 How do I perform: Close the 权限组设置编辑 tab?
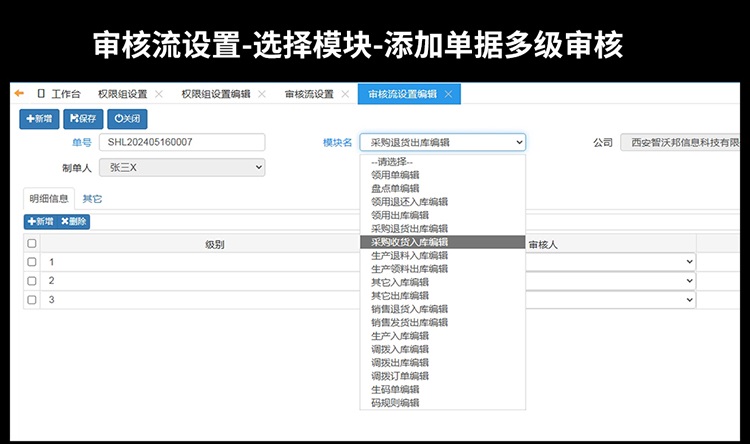click(x=262, y=94)
